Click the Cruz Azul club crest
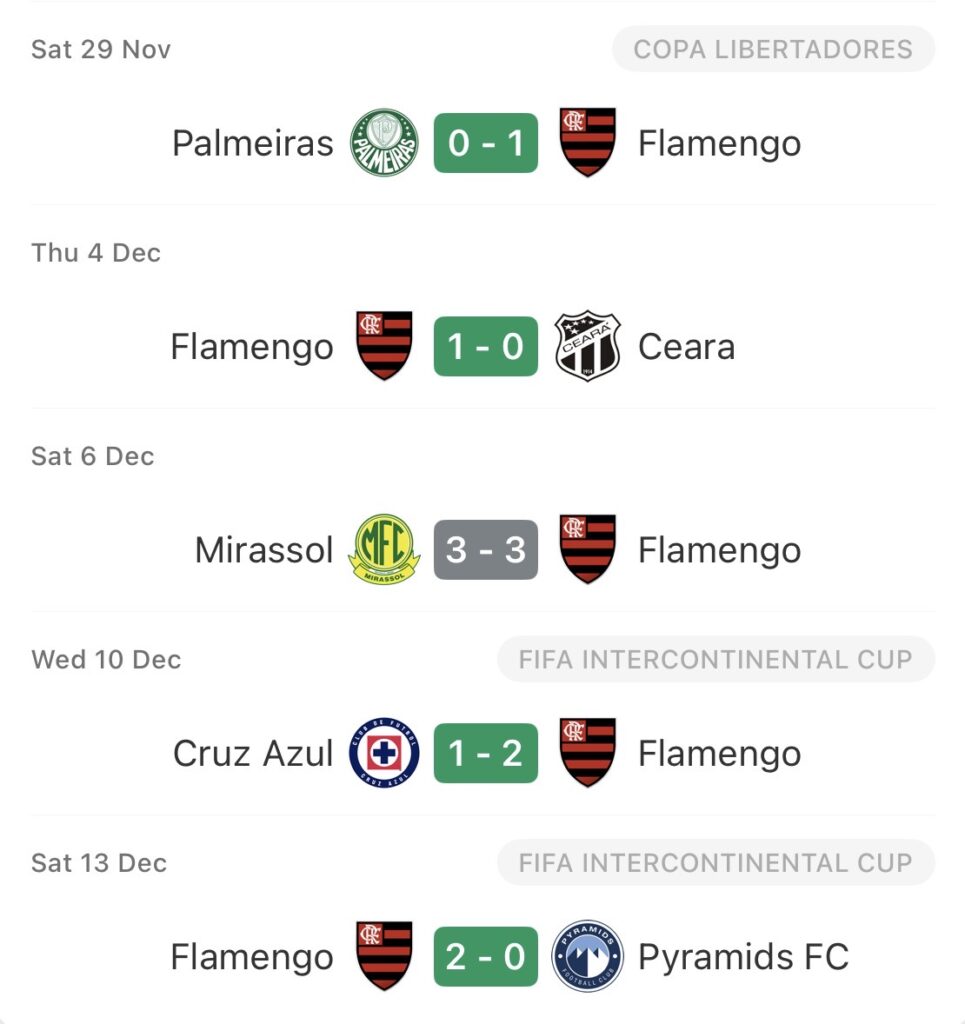The image size is (965, 1024). 384,753
